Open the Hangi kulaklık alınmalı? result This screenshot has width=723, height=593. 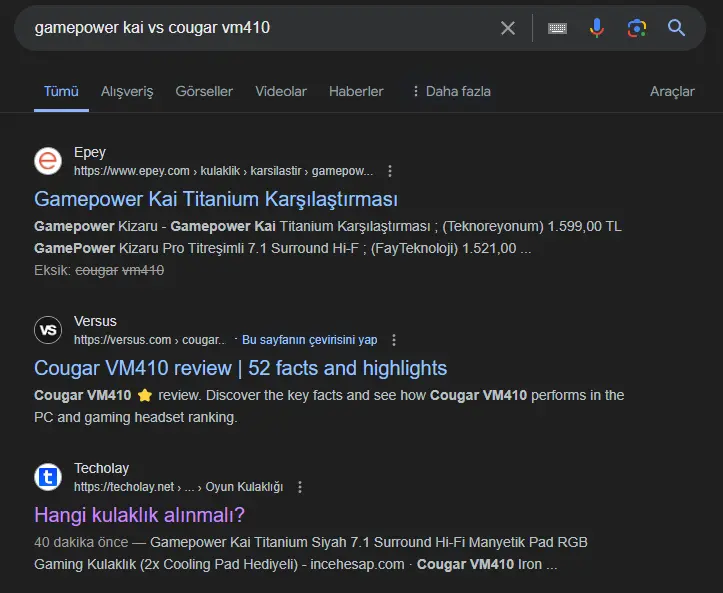click(139, 515)
